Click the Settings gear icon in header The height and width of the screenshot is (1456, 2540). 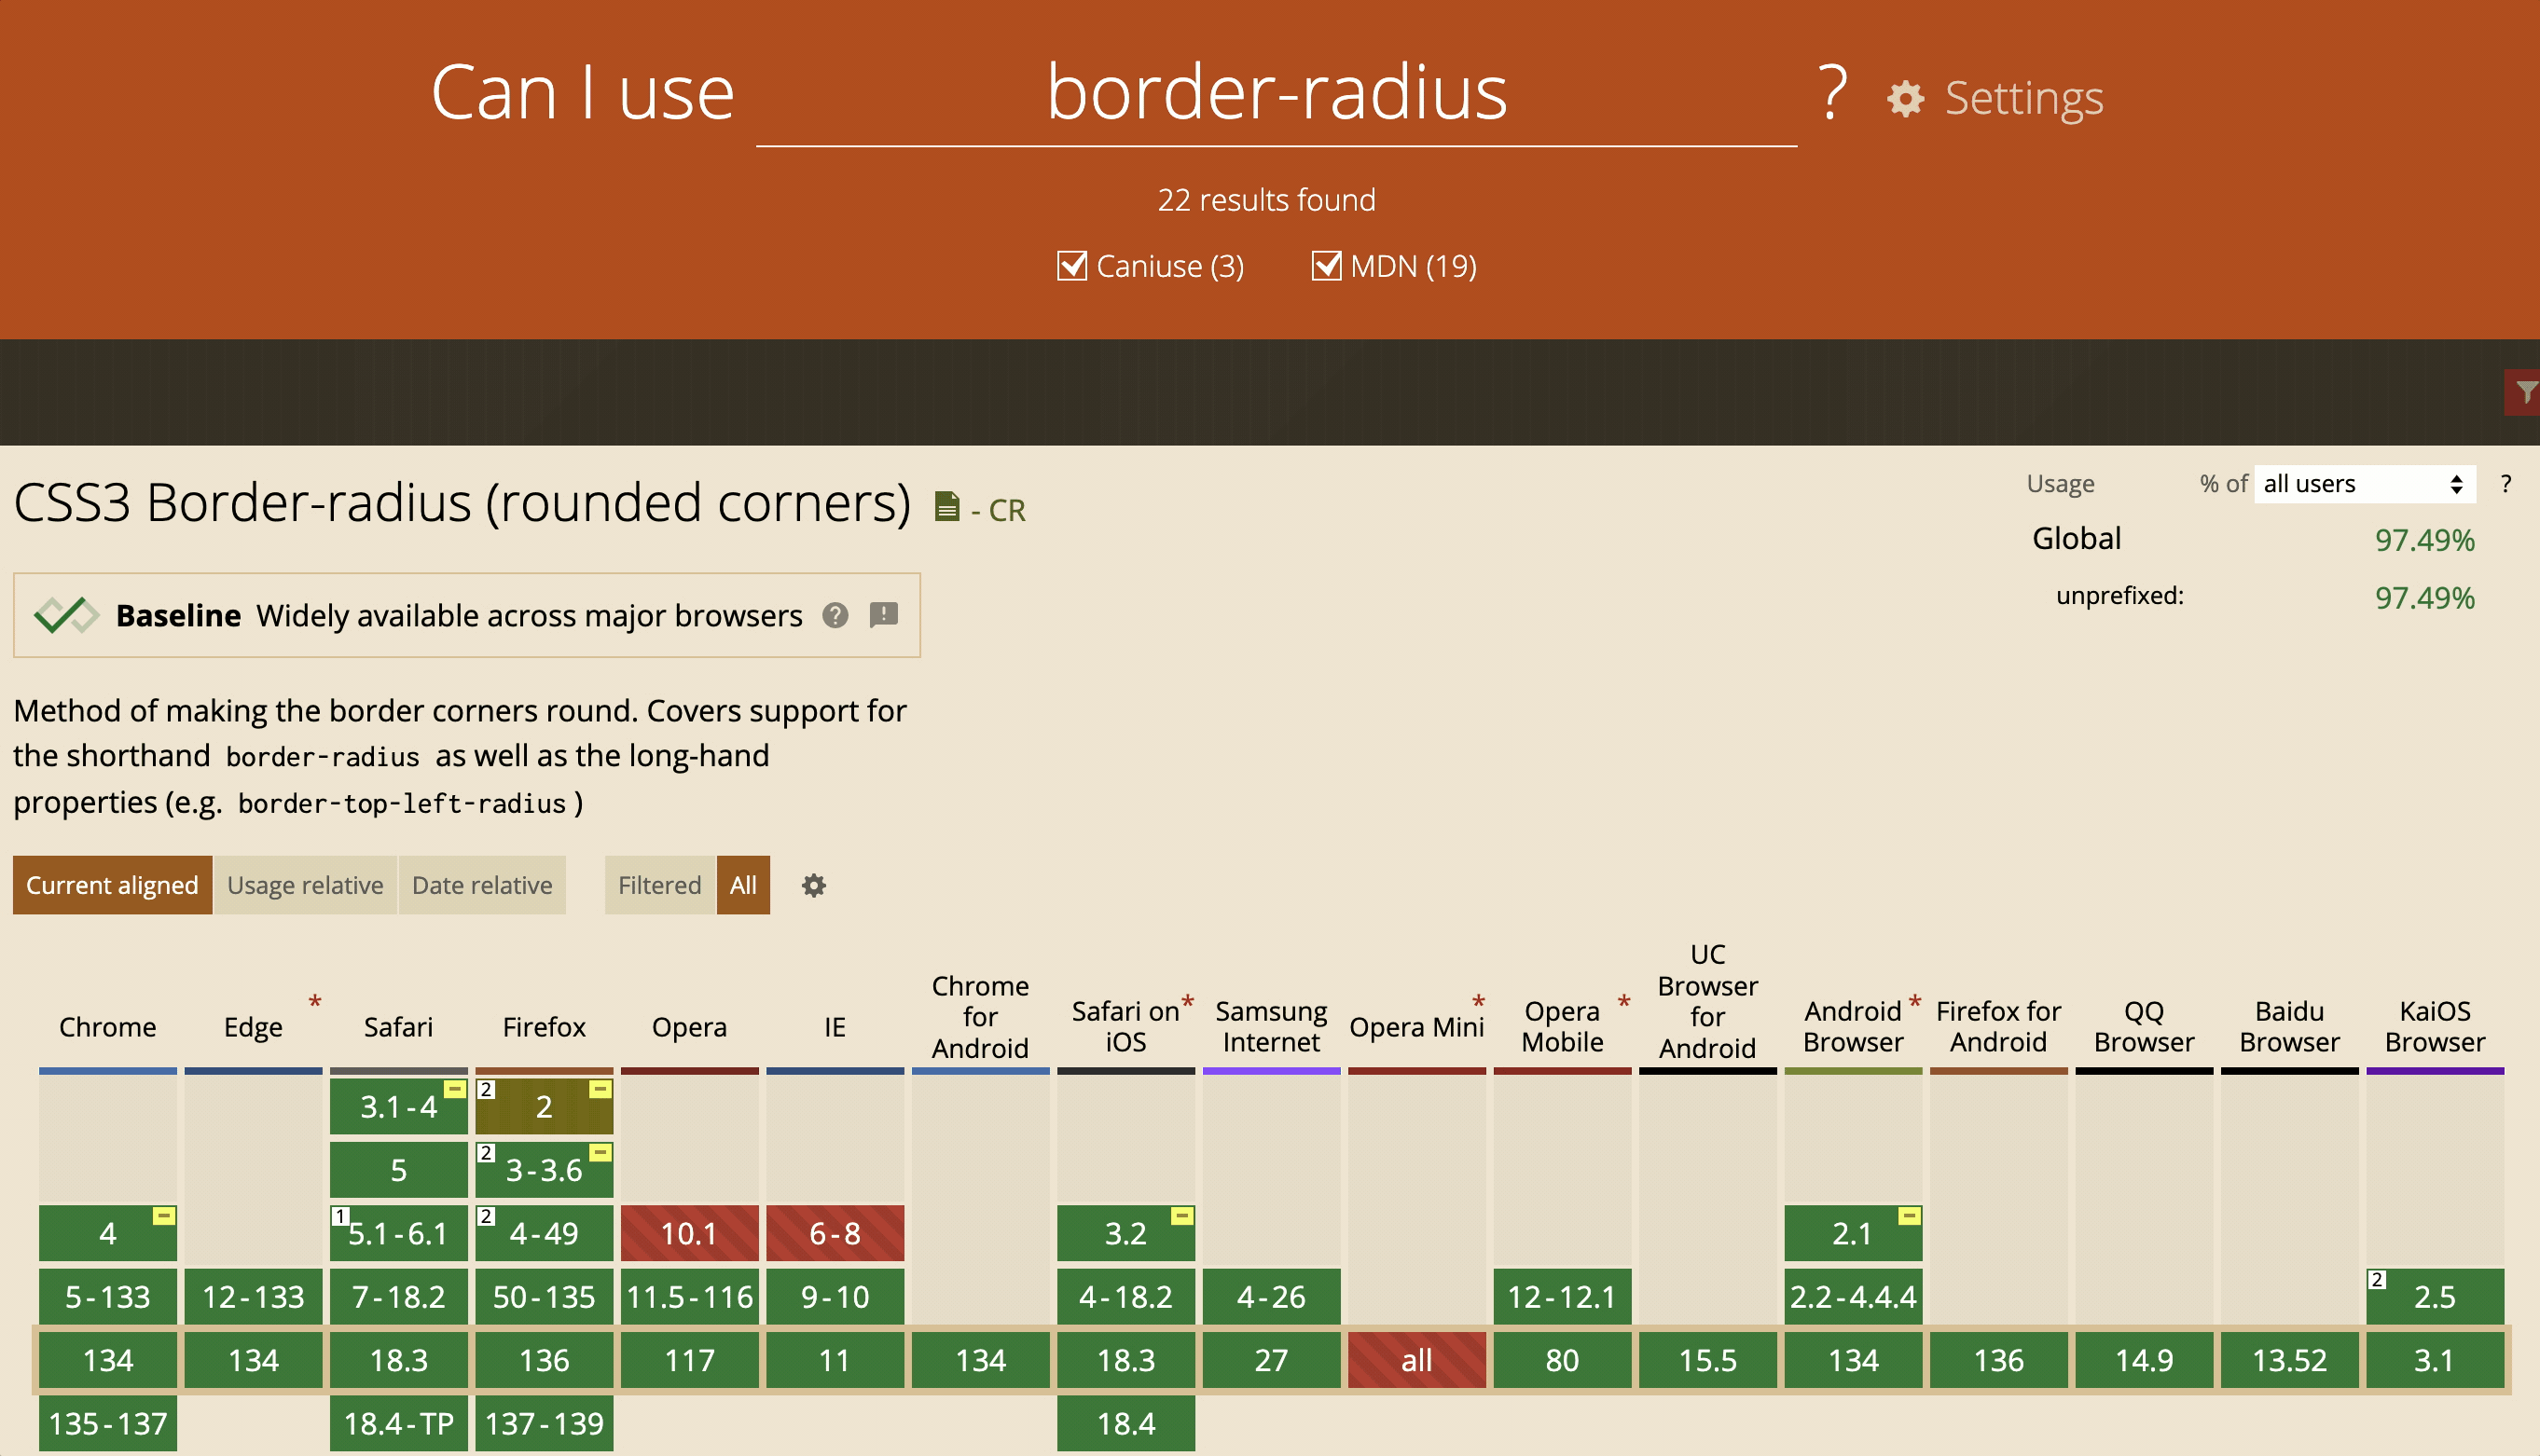click(x=1905, y=98)
